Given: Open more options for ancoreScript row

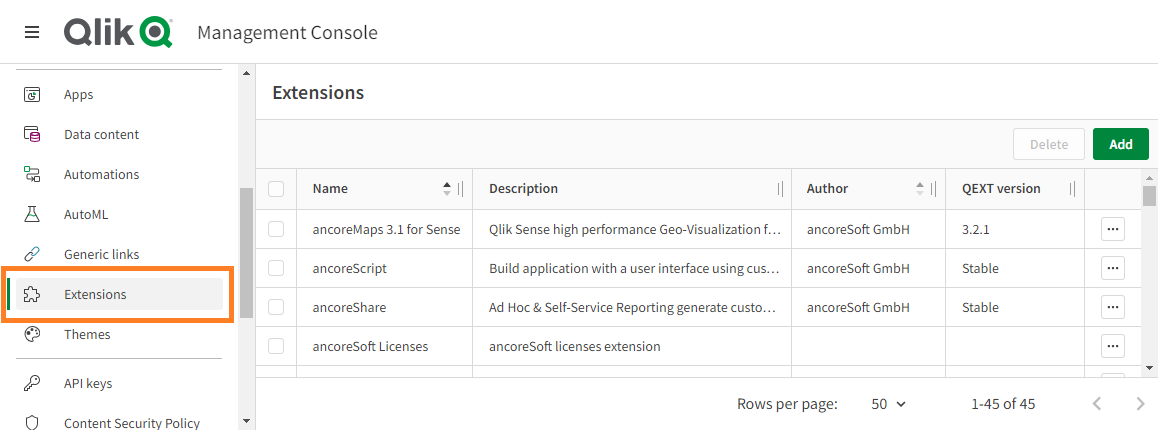Looking at the screenshot, I should click(1112, 268).
